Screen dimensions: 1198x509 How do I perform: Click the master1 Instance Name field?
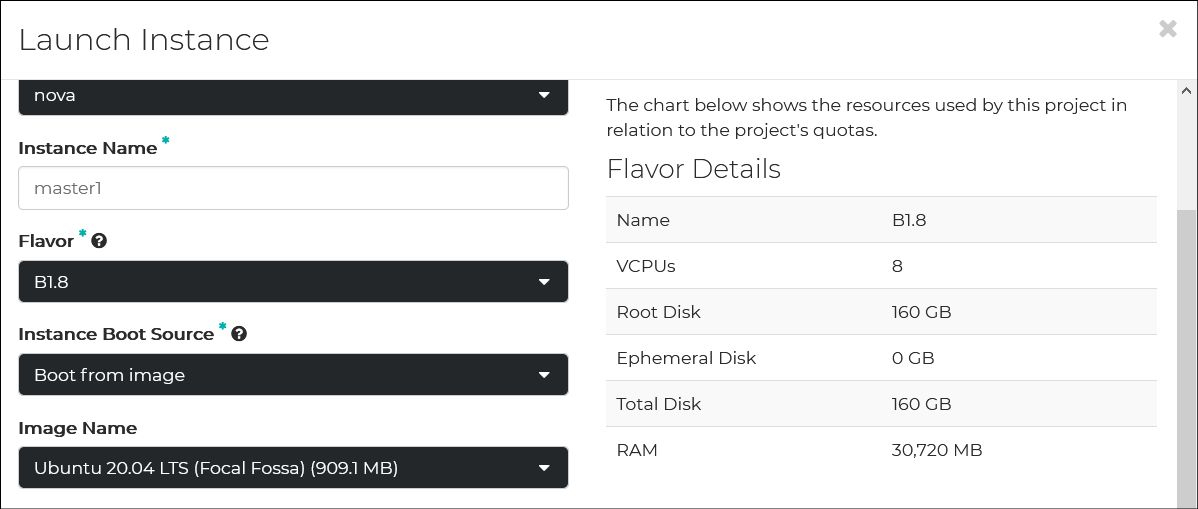pyautogui.click(x=293, y=188)
